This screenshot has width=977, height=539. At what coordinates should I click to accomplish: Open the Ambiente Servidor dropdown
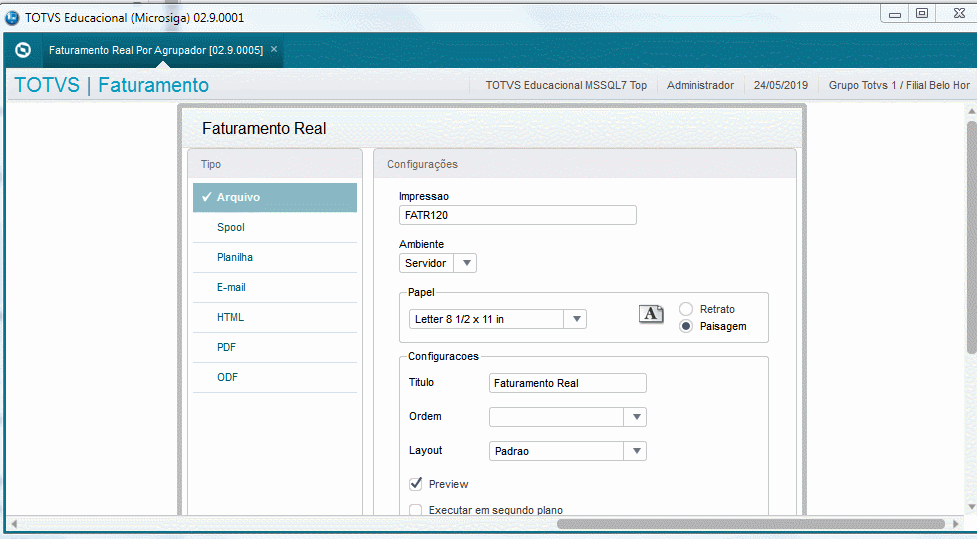(438, 263)
